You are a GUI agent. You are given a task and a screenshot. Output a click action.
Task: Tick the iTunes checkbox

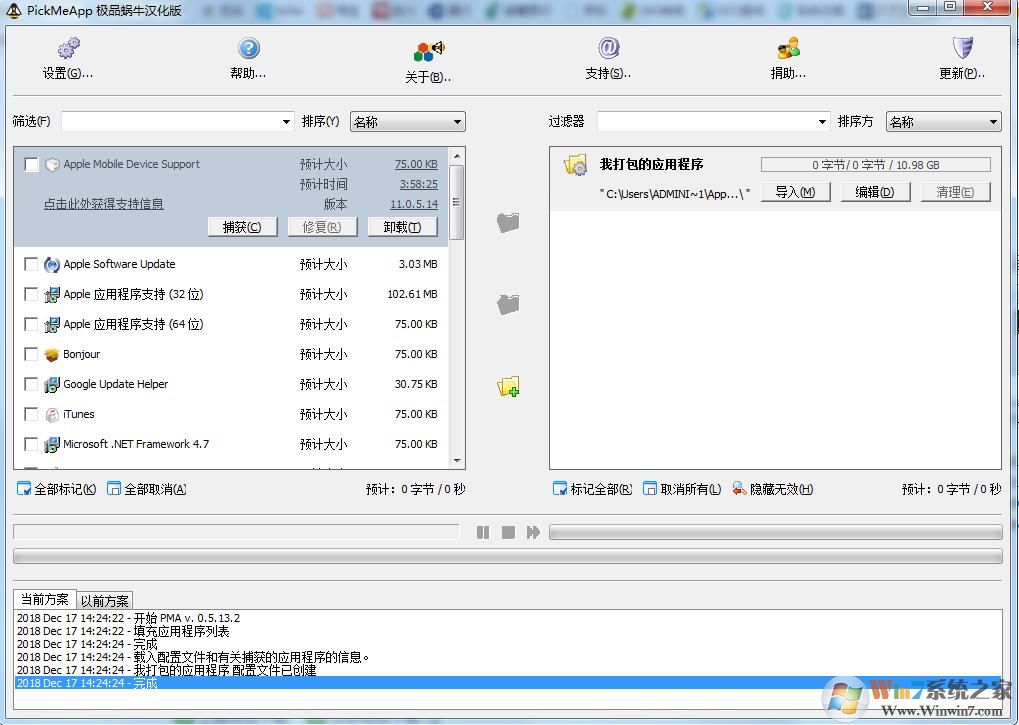click(x=31, y=414)
